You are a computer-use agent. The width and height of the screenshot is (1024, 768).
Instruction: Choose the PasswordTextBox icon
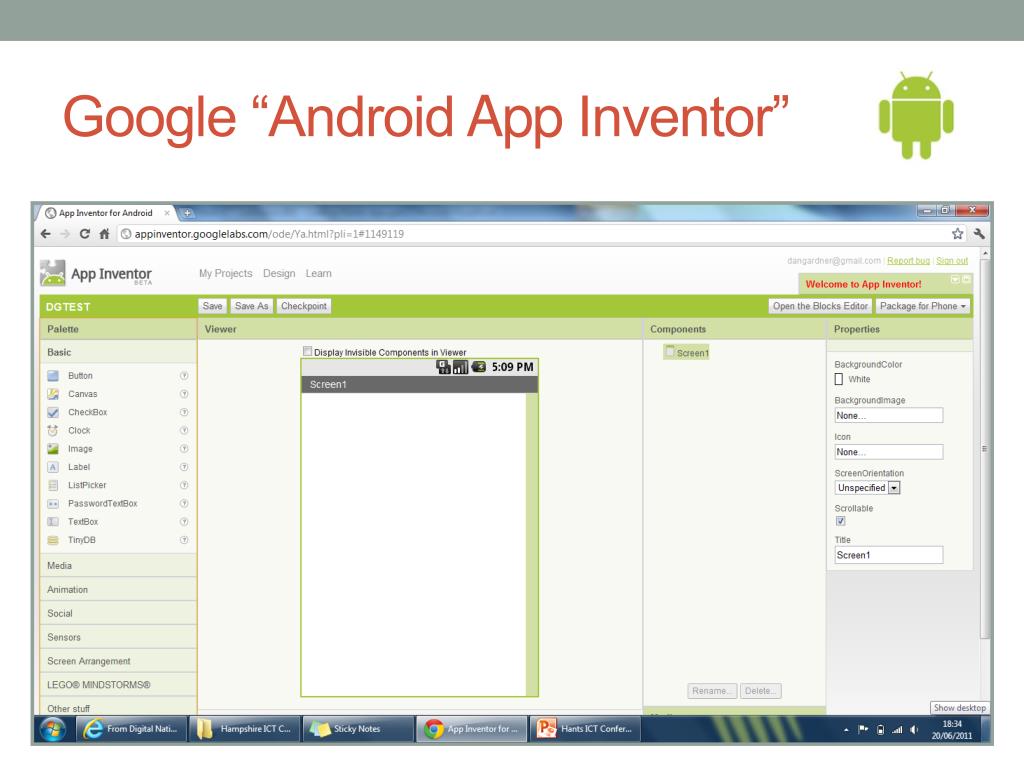[x=53, y=504]
